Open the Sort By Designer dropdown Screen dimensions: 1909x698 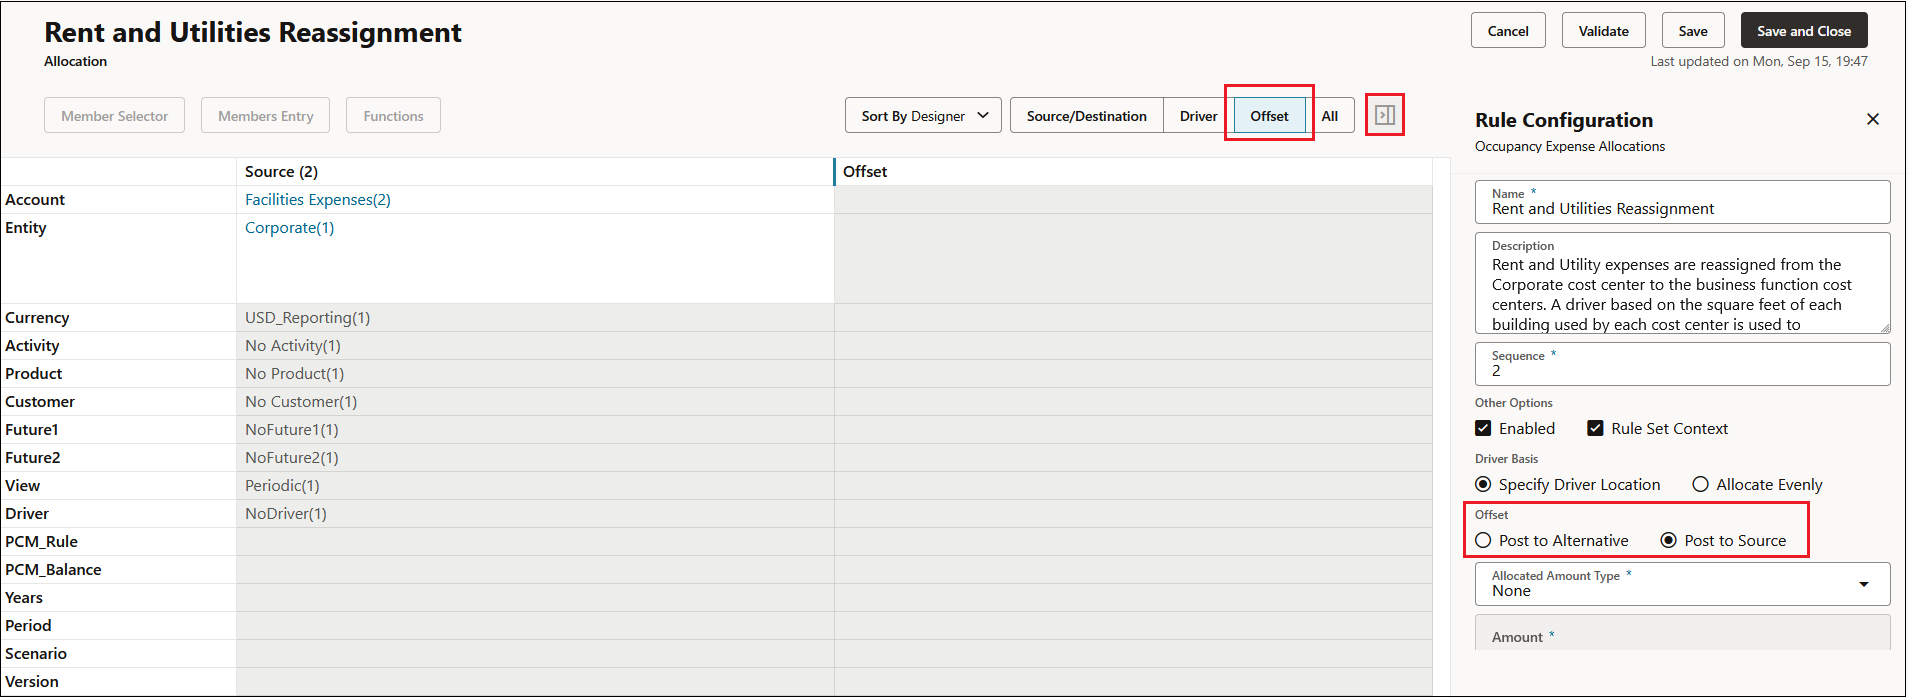(x=923, y=116)
